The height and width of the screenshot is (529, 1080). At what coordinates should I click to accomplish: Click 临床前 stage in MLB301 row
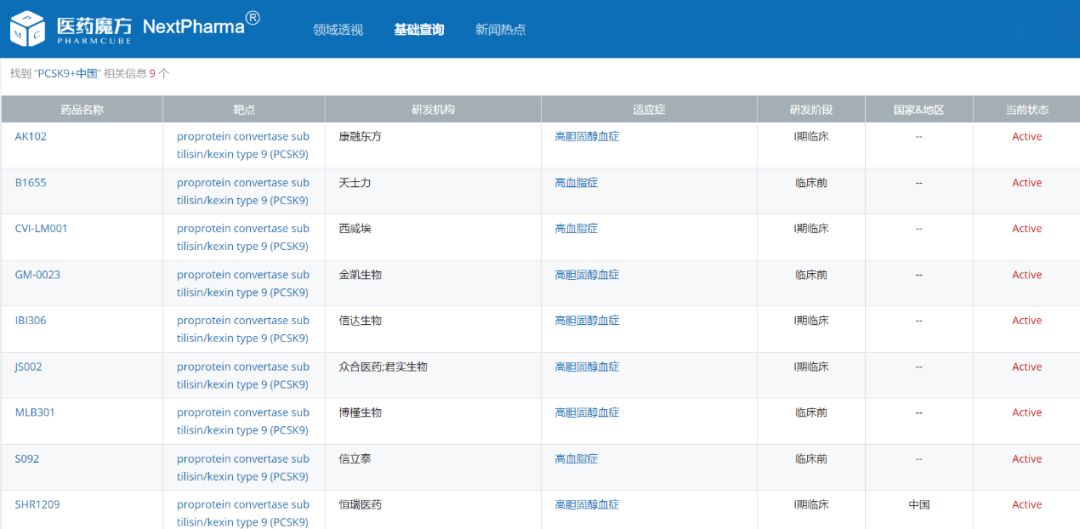click(x=811, y=412)
